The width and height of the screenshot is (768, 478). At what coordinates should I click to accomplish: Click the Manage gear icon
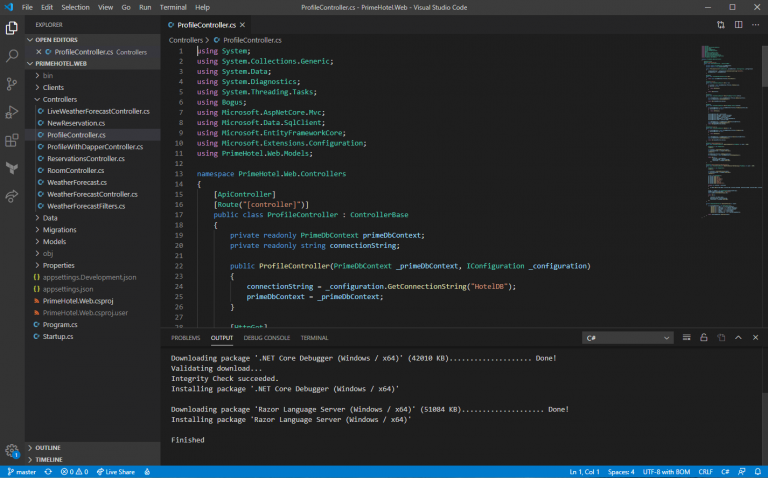click(12, 451)
